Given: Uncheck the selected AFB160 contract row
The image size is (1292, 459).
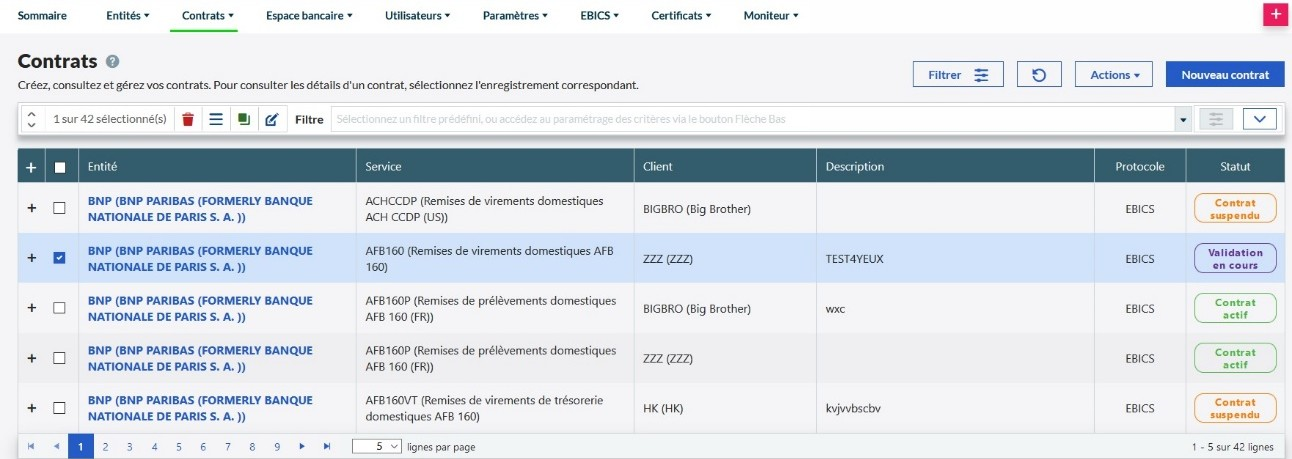Looking at the screenshot, I should 59,258.
